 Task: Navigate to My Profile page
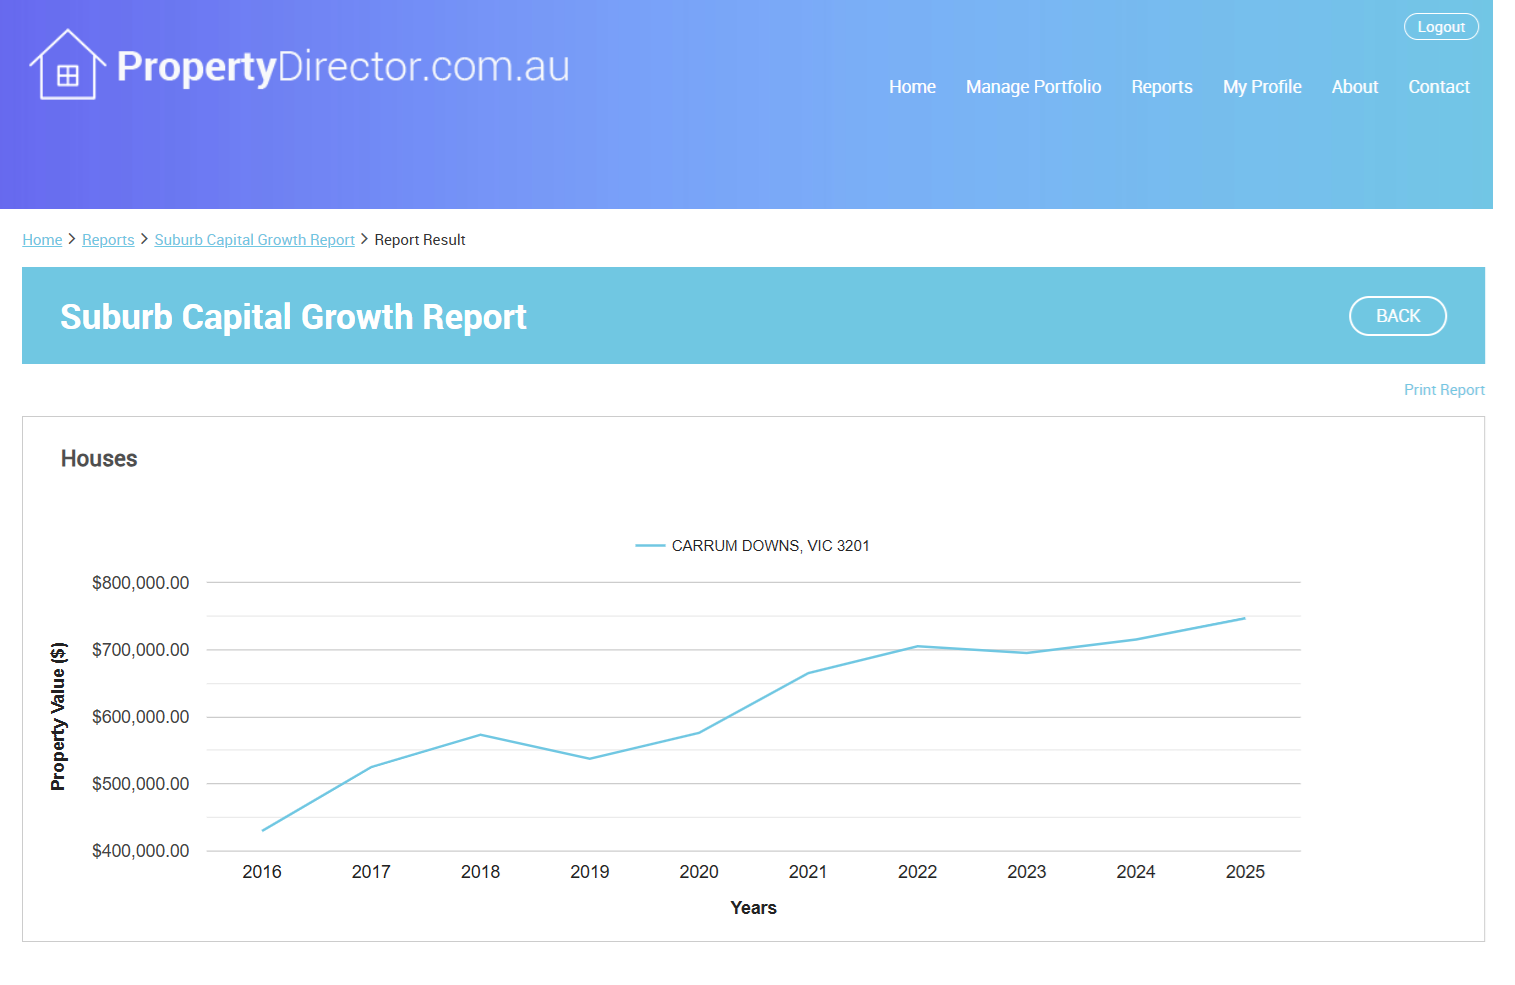point(1261,87)
